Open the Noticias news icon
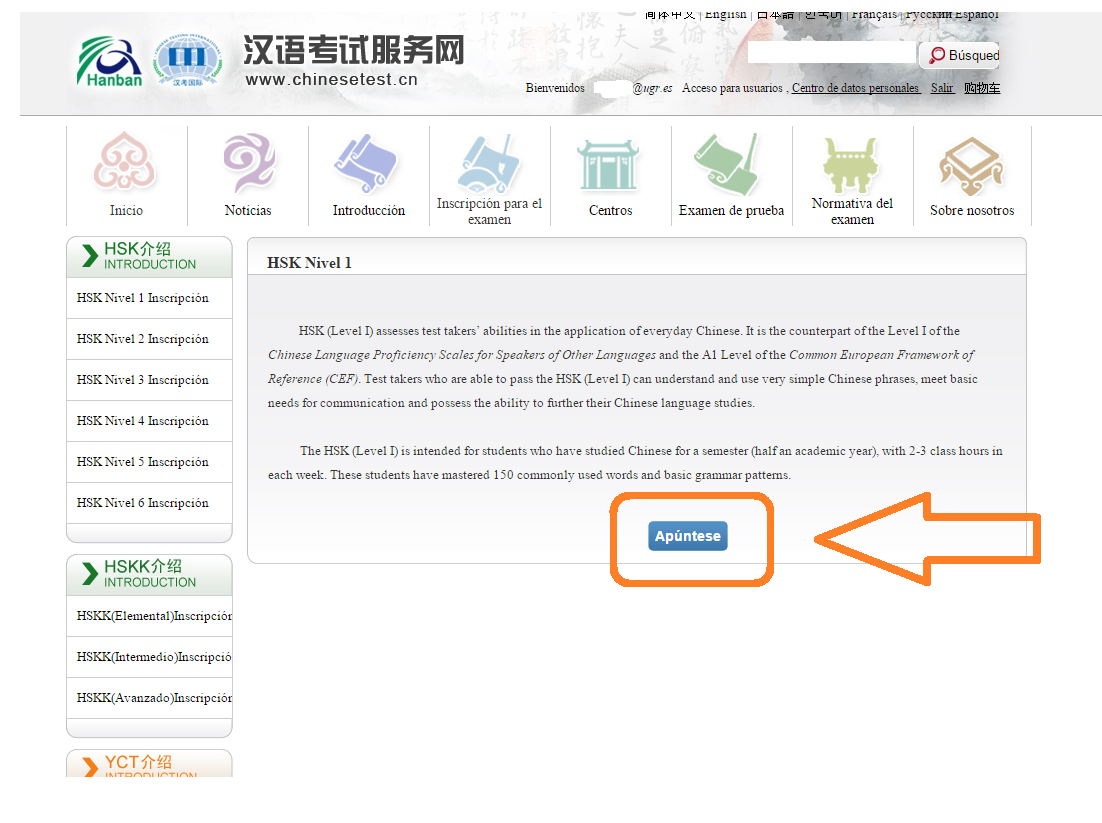 pyautogui.click(x=248, y=162)
